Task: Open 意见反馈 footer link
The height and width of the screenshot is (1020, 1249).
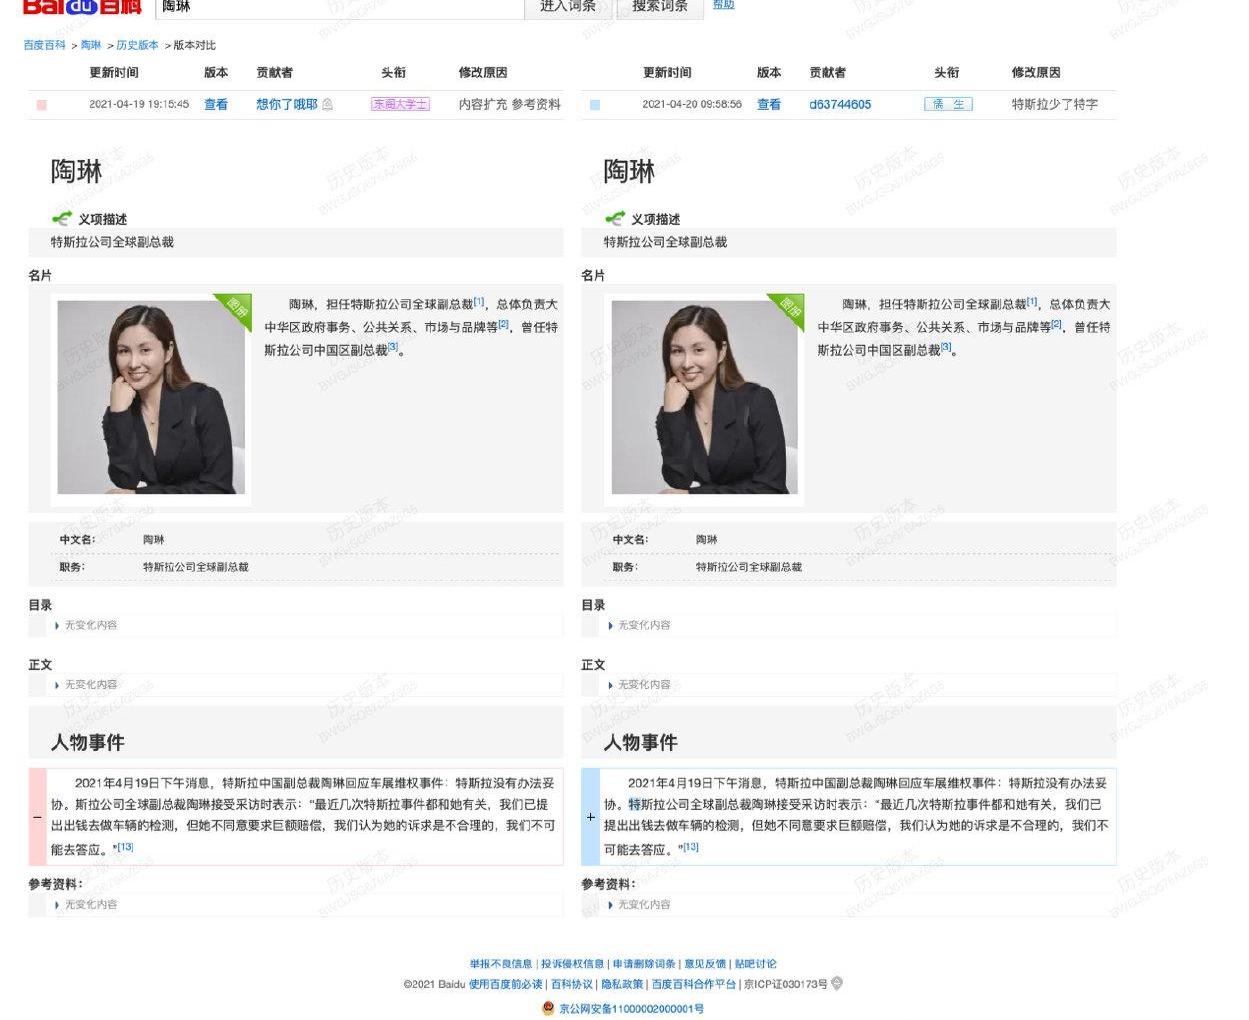Action: pyautogui.click(x=705, y=964)
